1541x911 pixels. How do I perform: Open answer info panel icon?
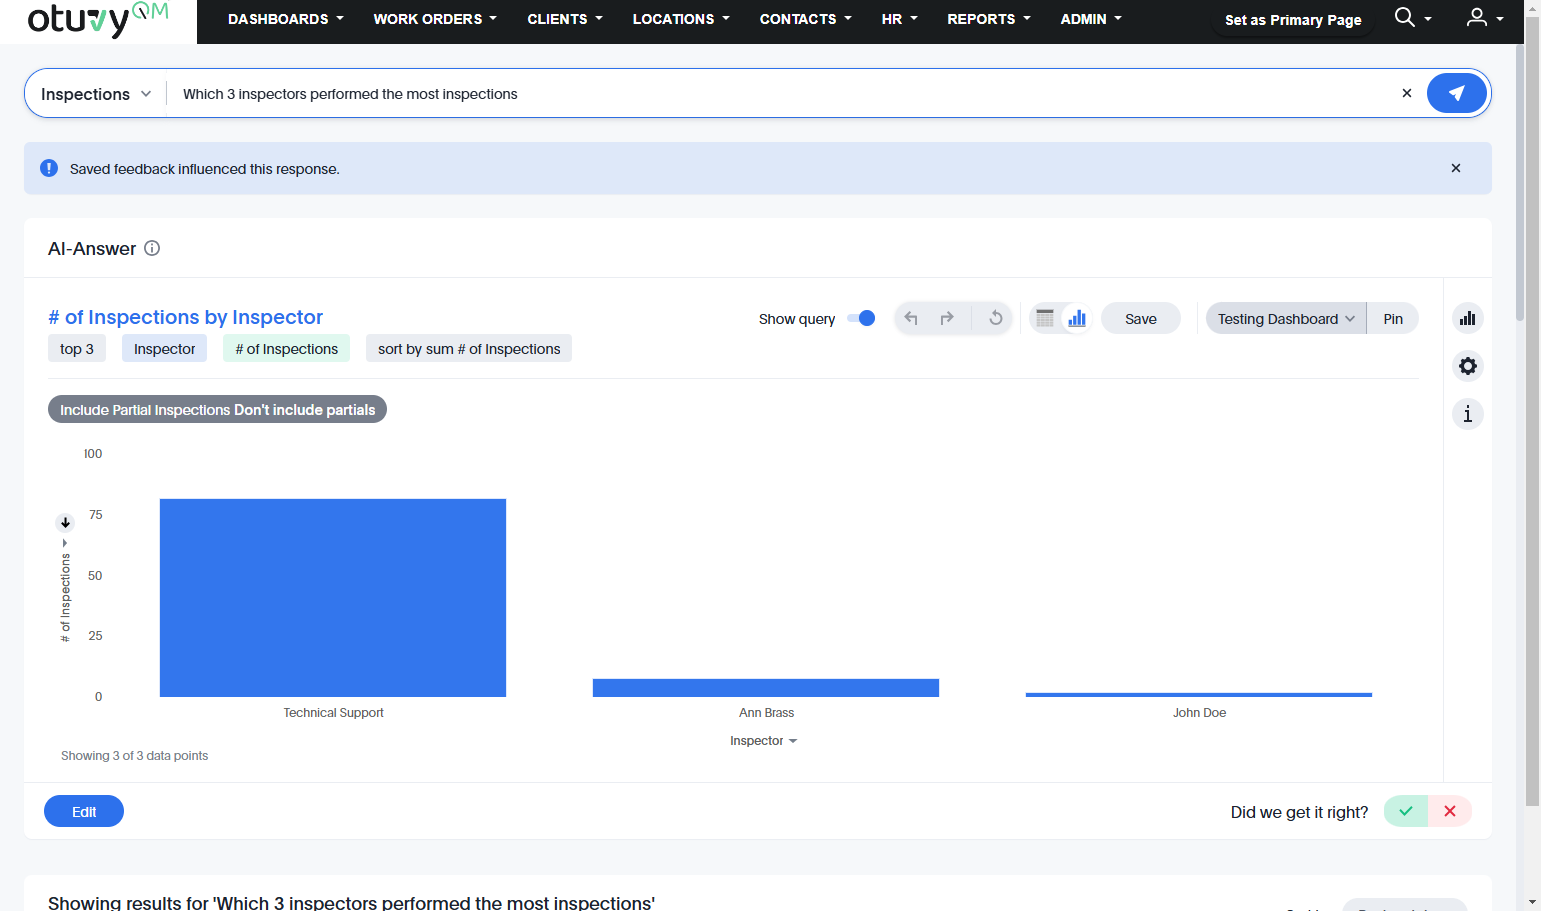(x=1467, y=414)
